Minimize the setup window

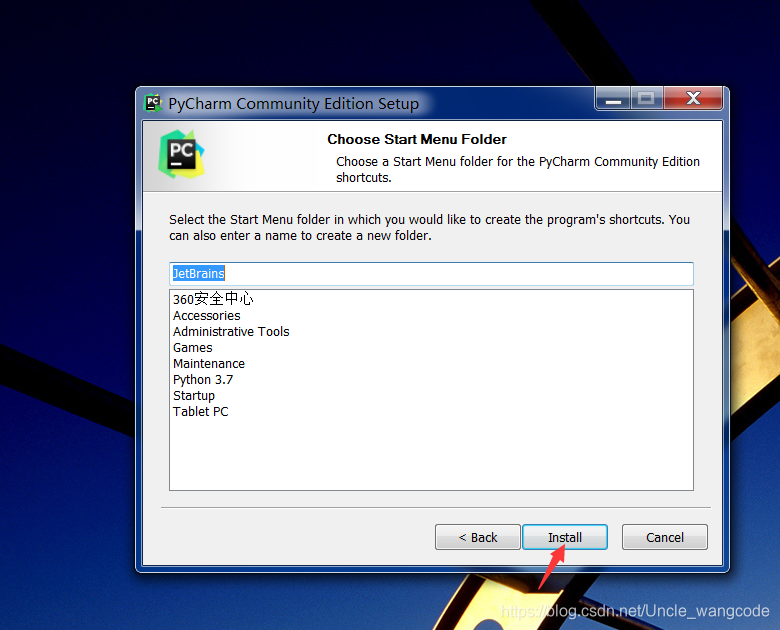(613, 98)
